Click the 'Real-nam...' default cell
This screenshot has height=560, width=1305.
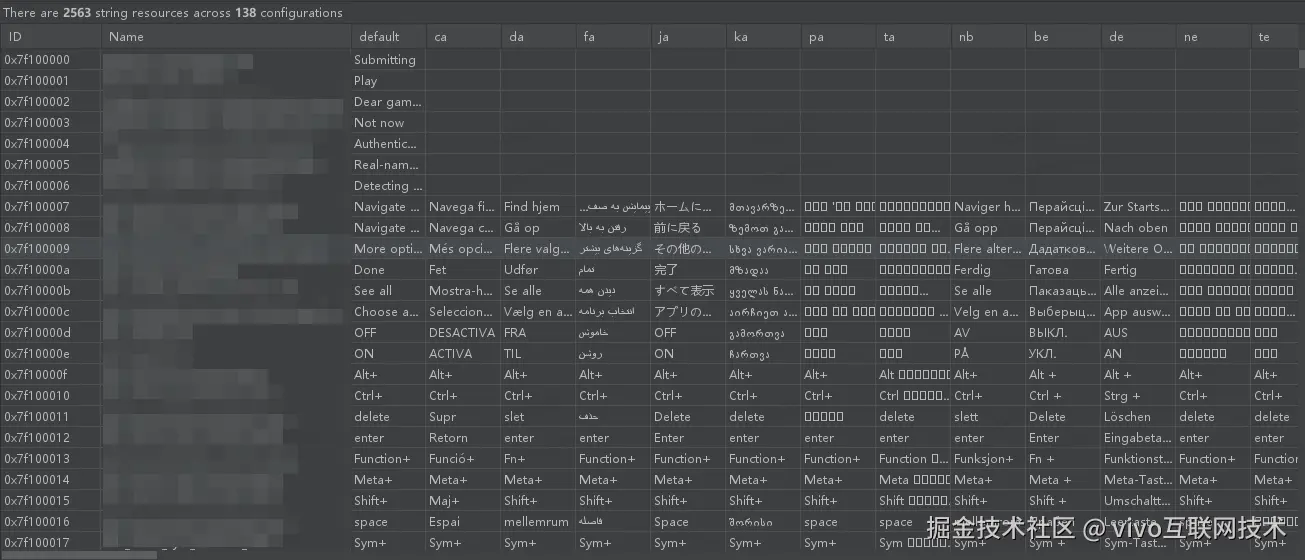coord(389,165)
